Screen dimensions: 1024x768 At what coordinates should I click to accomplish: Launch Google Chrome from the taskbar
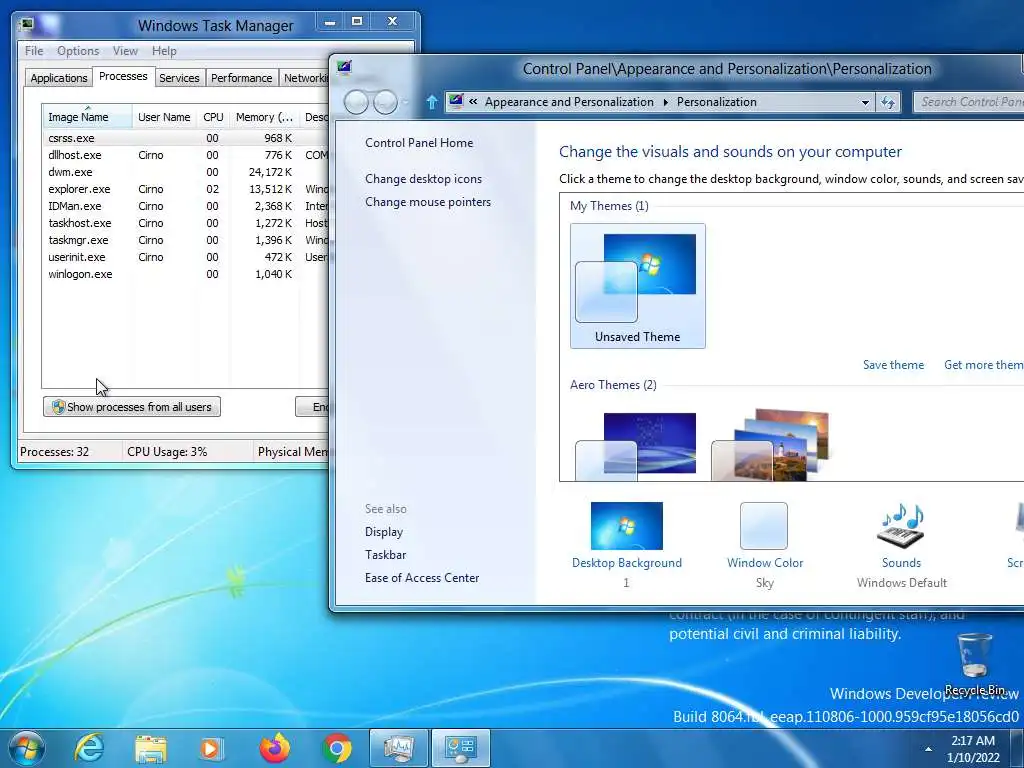click(336, 748)
